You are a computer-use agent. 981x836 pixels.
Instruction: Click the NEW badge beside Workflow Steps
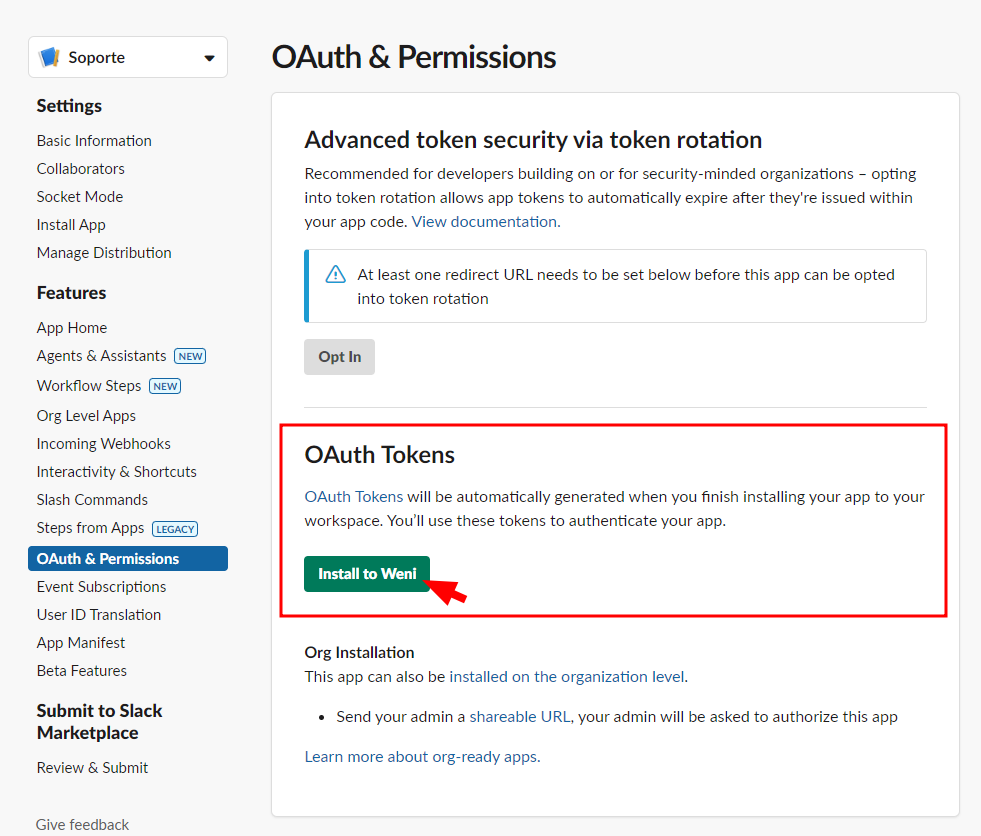(x=164, y=386)
